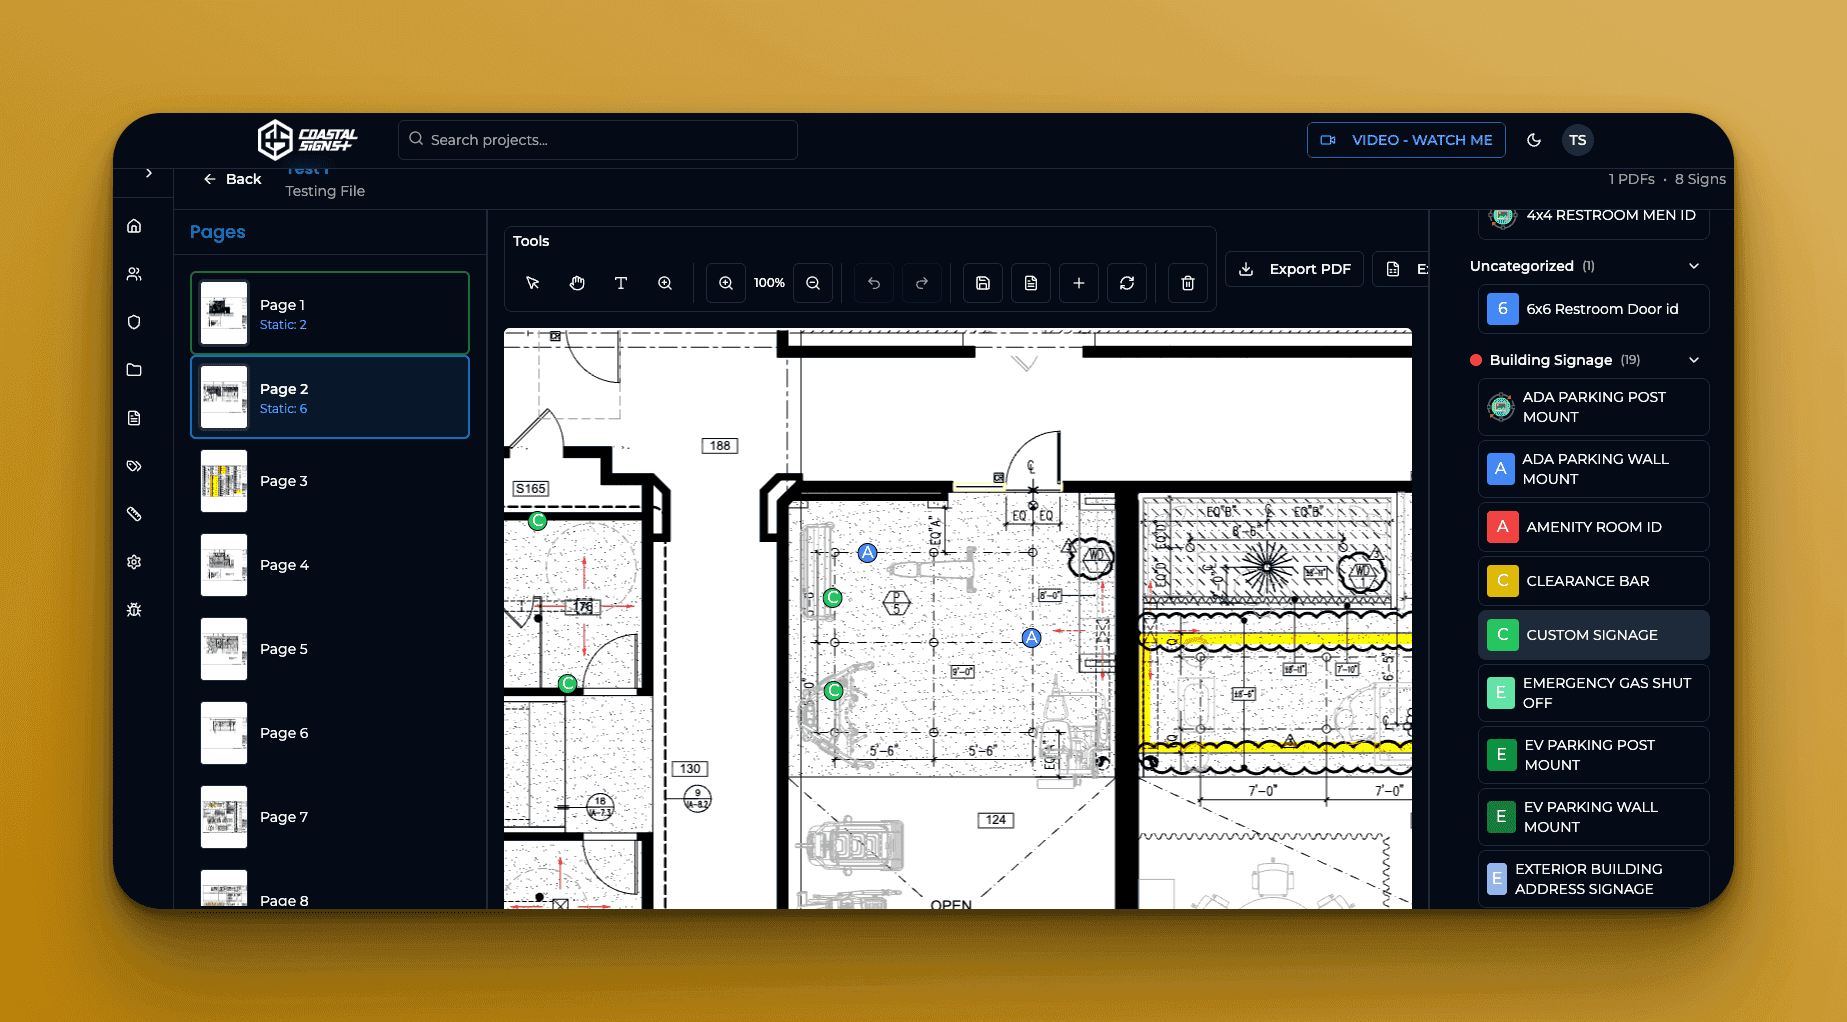1847x1022 pixels.
Task: Select Page 3 in pages list
Action: pos(330,481)
